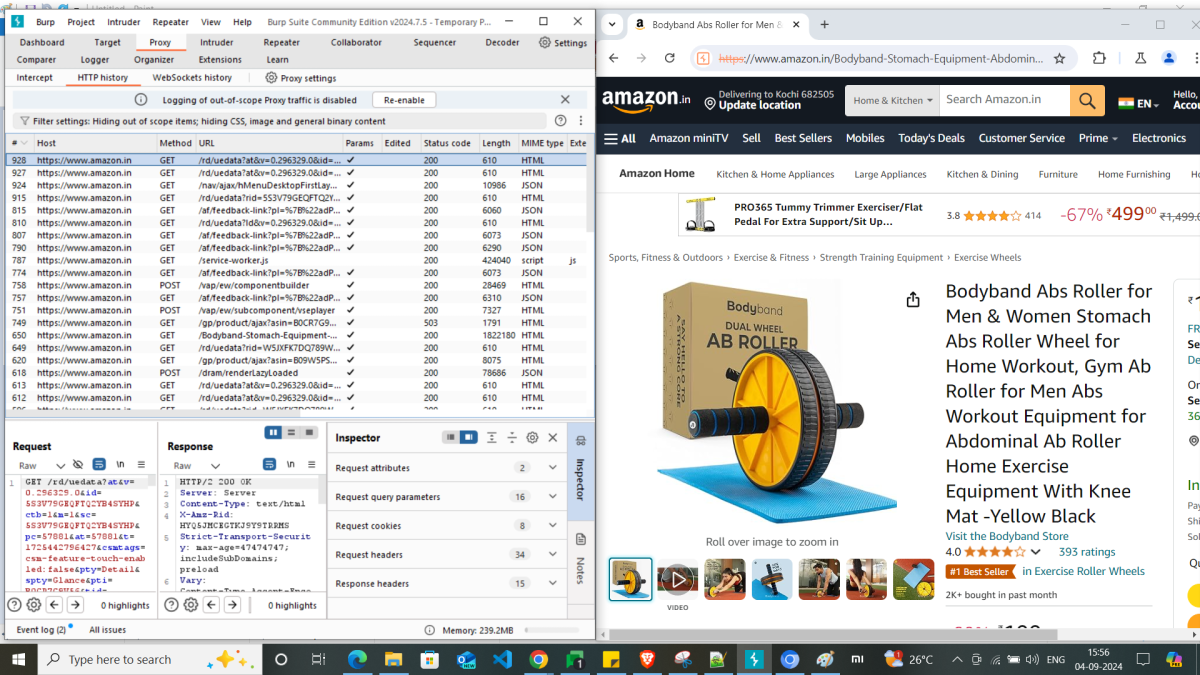Open the Intercept sub-tab

(35, 78)
